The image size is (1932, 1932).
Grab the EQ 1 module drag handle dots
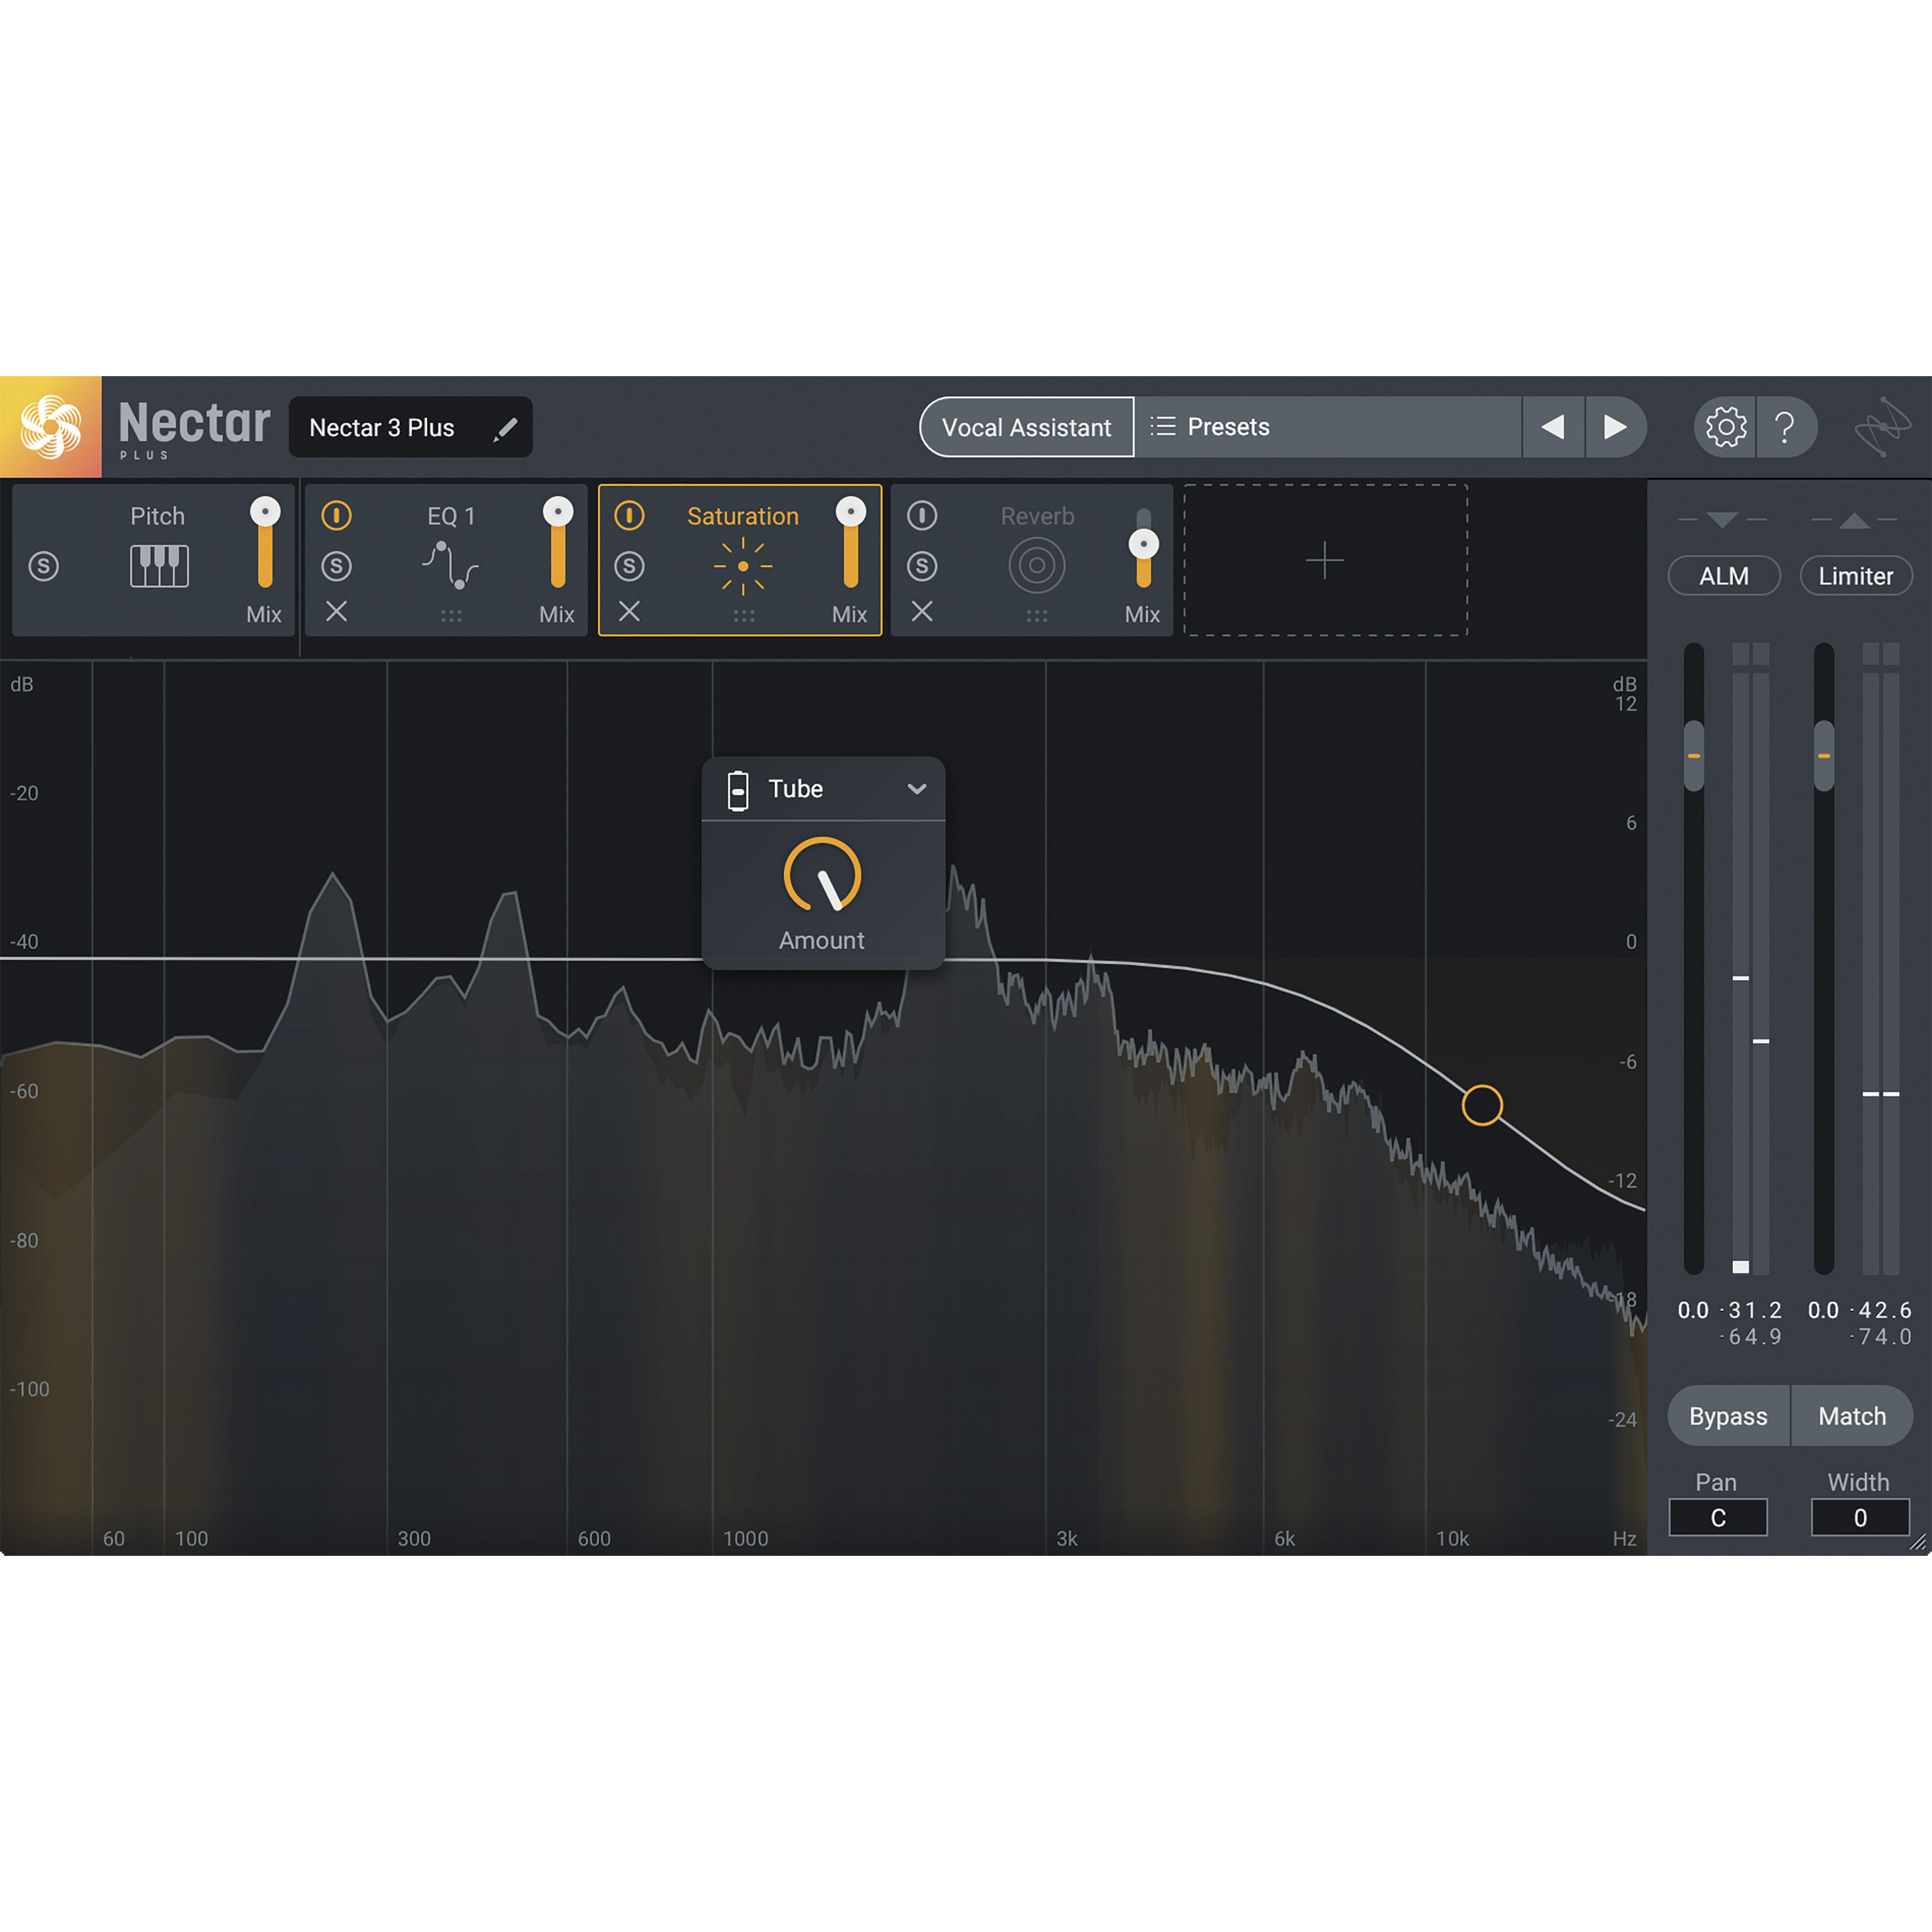pos(451,616)
